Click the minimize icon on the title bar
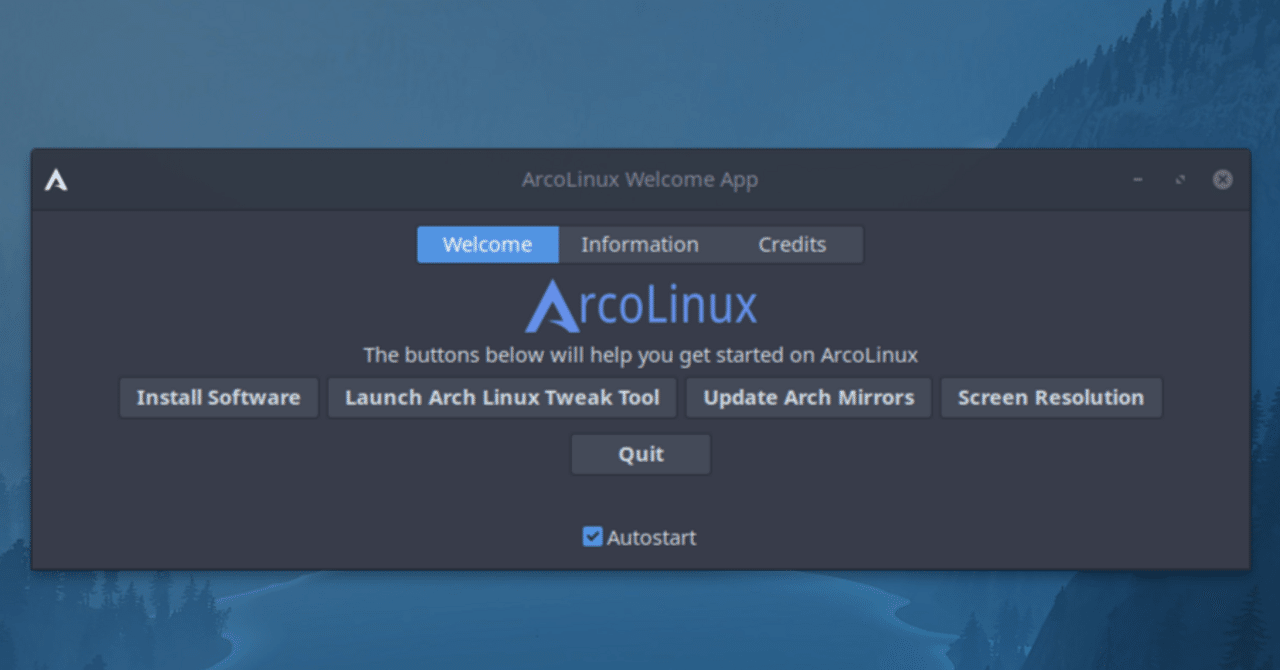The height and width of the screenshot is (670, 1280). click(1137, 179)
